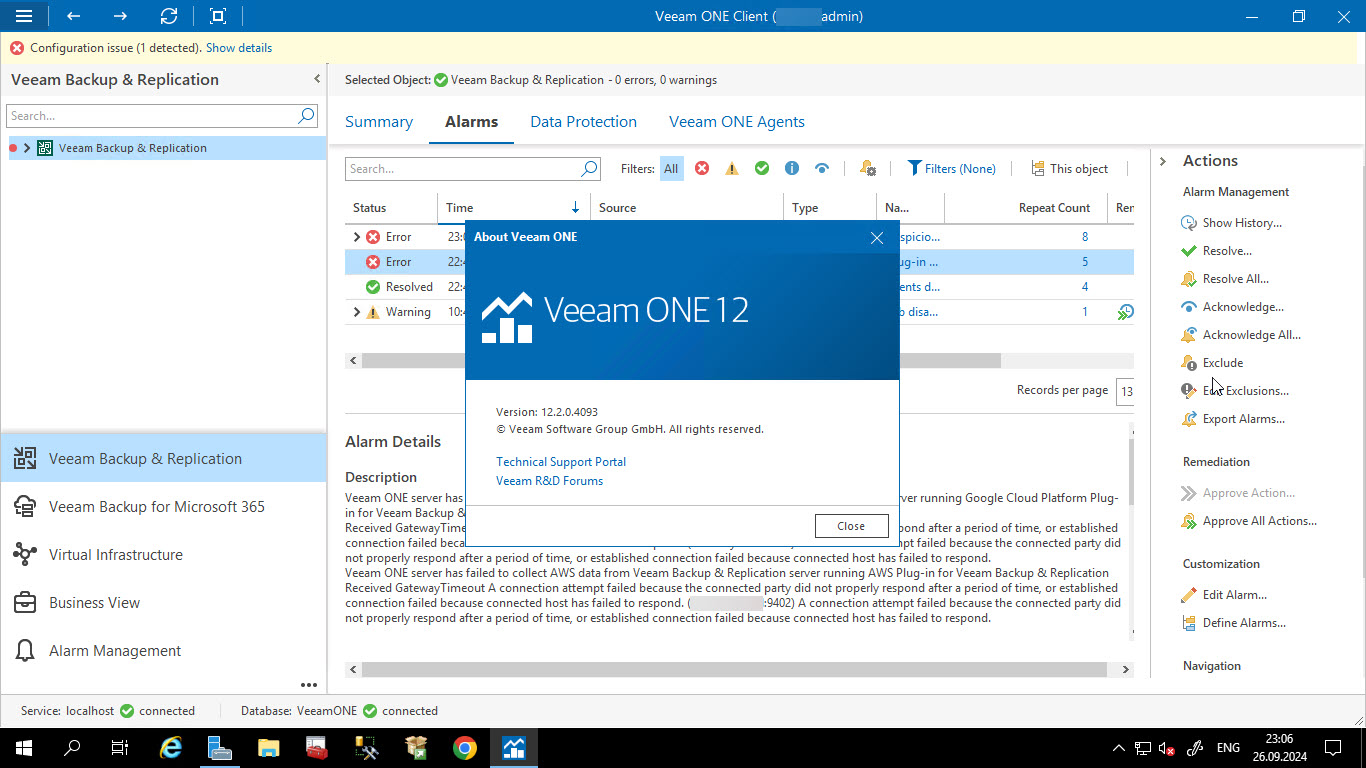Image resolution: width=1366 pixels, height=768 pixels.
Task: Expand the first Error alarm row
Action: click(357, 237)
